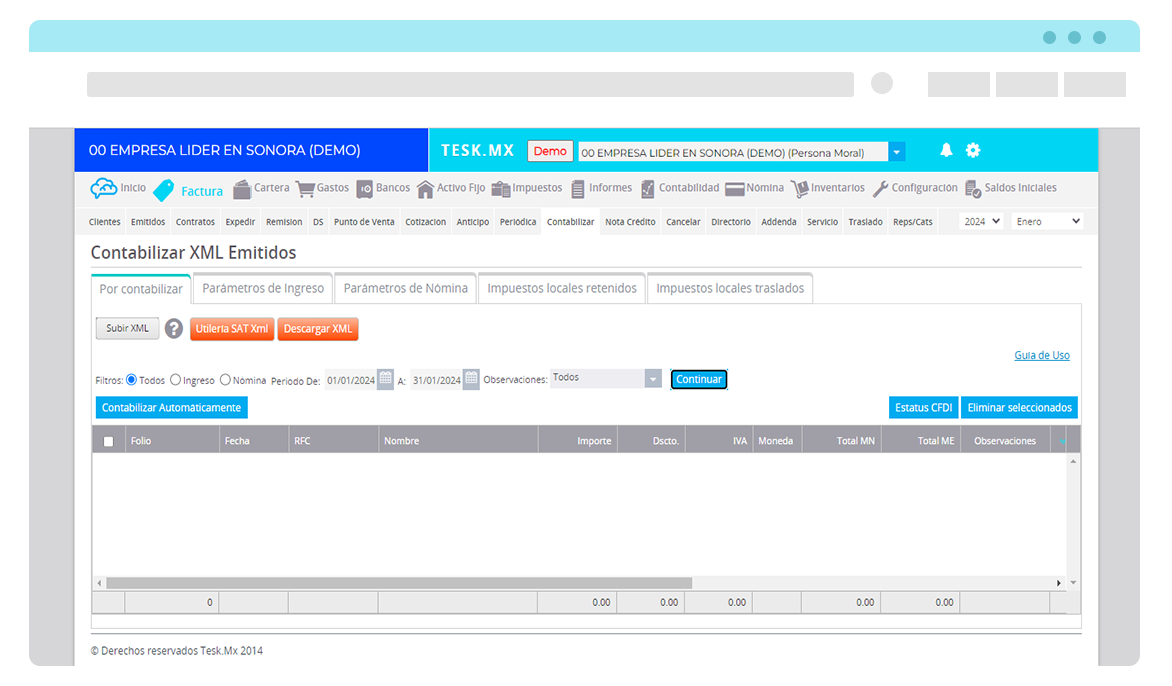Click the Bancos module icon
This screenshot has height=686, width=1172.
click(x=366, y=188)
